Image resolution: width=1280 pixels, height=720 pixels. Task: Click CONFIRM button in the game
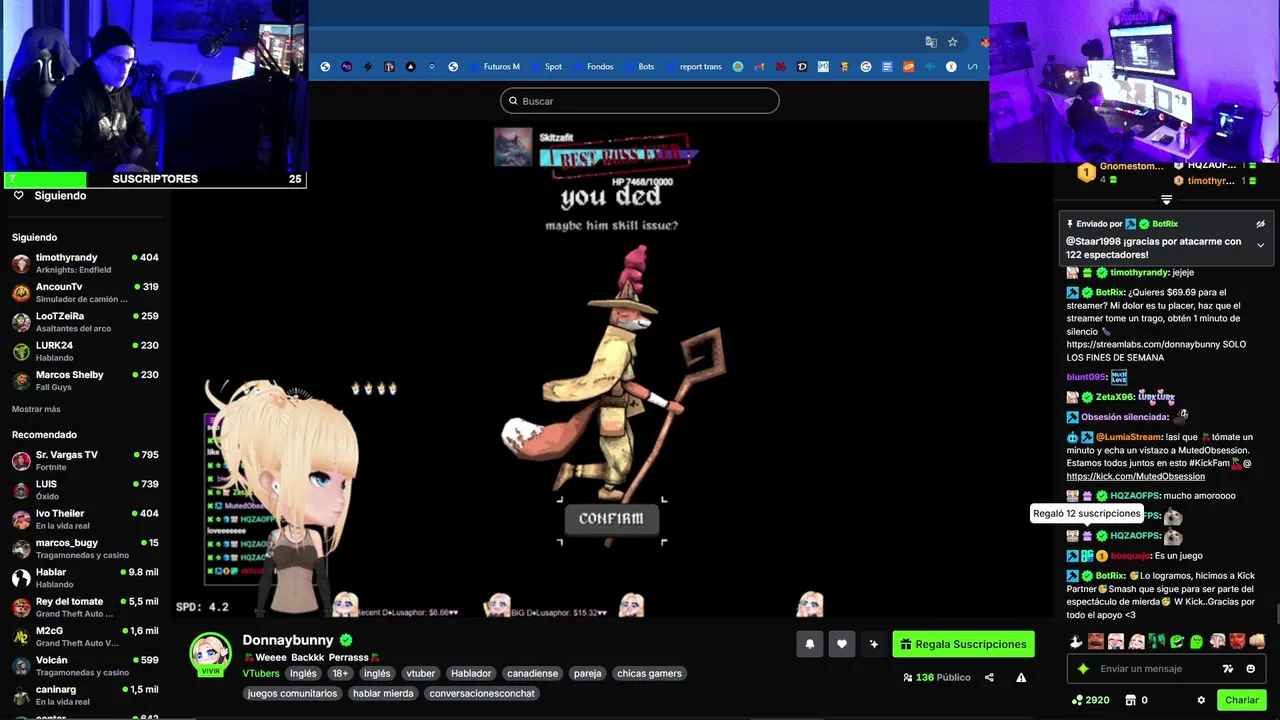tap(611, 519)
